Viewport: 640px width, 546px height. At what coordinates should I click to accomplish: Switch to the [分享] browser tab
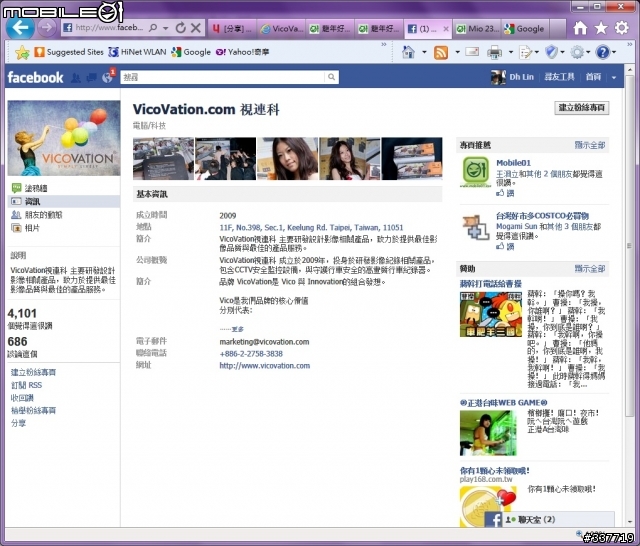tap(232, 29)
